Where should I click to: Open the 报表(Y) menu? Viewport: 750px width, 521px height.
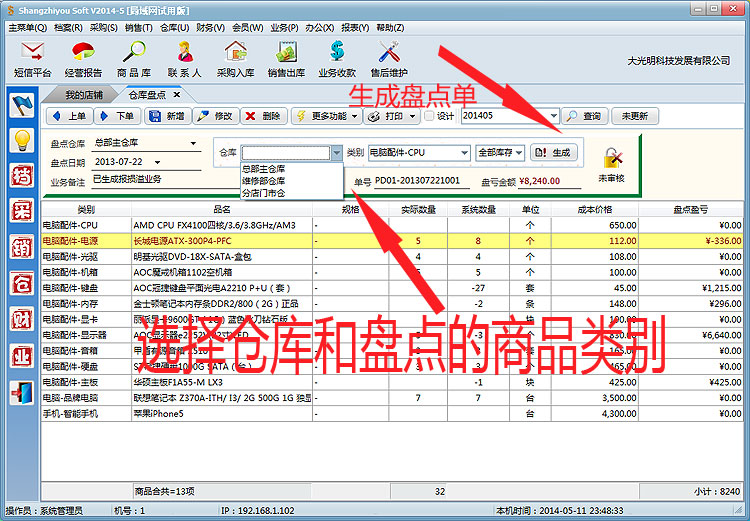click(x=355, y=28)
